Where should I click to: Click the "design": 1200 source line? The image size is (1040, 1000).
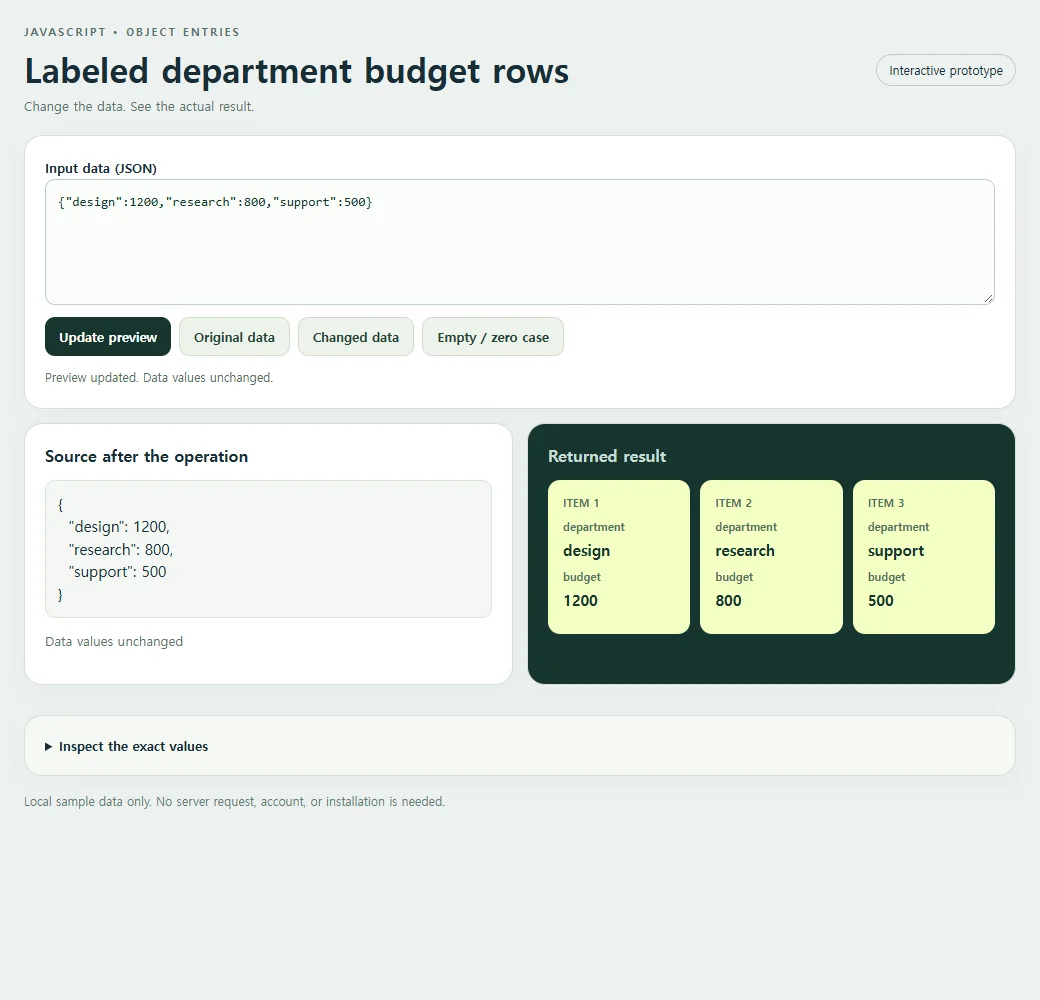tap(119, 527)
